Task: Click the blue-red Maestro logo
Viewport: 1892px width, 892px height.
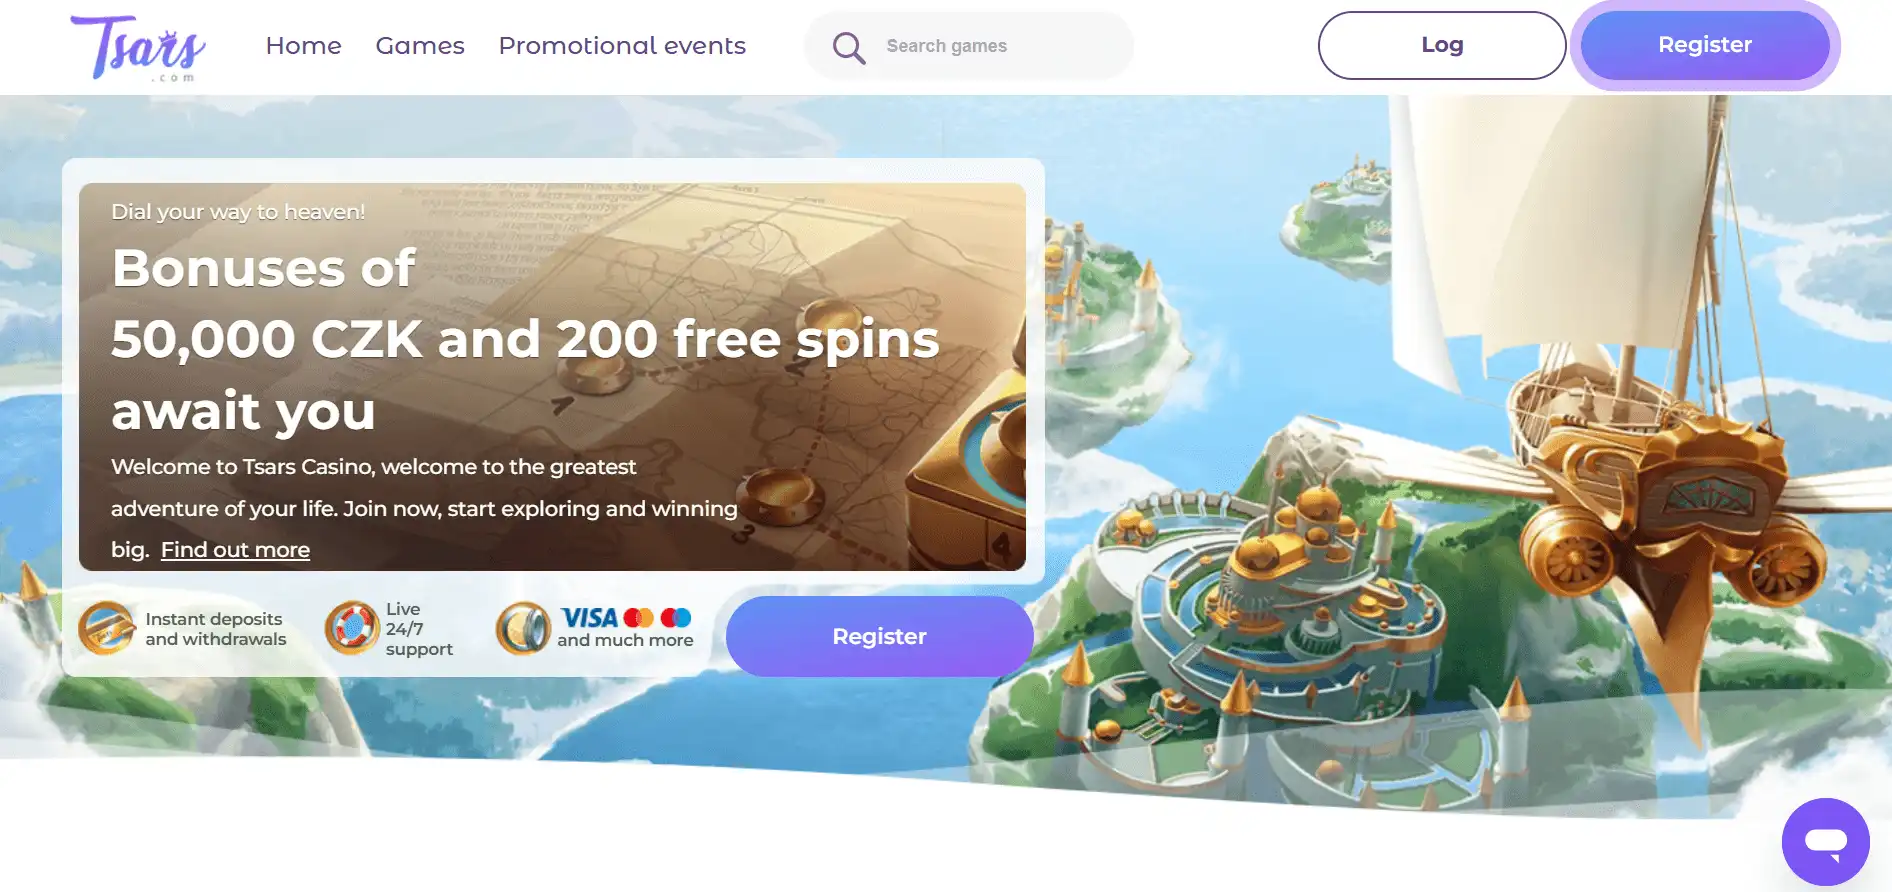Action: coord(676,618)
